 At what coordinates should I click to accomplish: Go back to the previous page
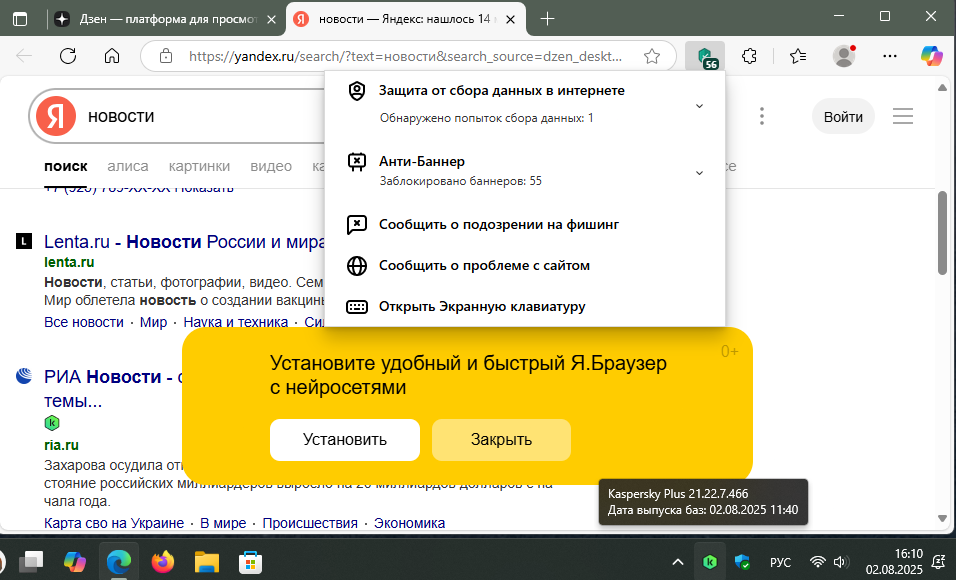24,57
